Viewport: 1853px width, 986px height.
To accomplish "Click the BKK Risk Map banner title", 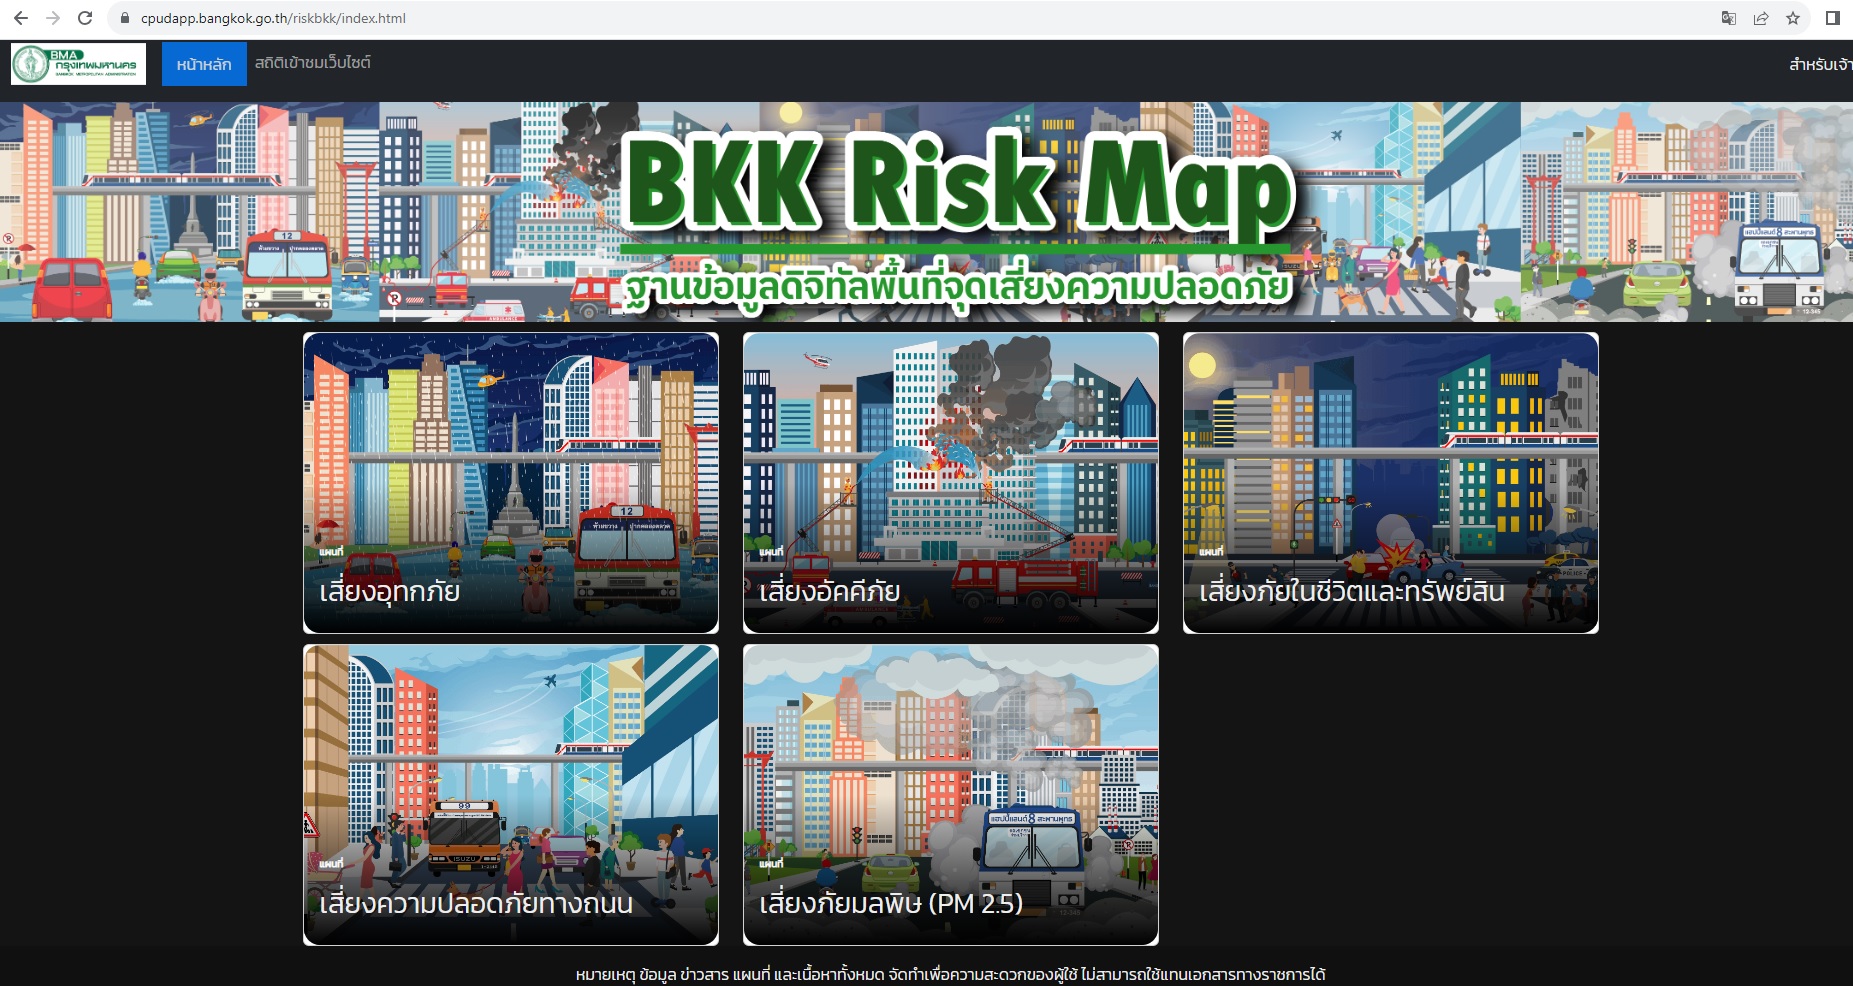I will (958, 185).
